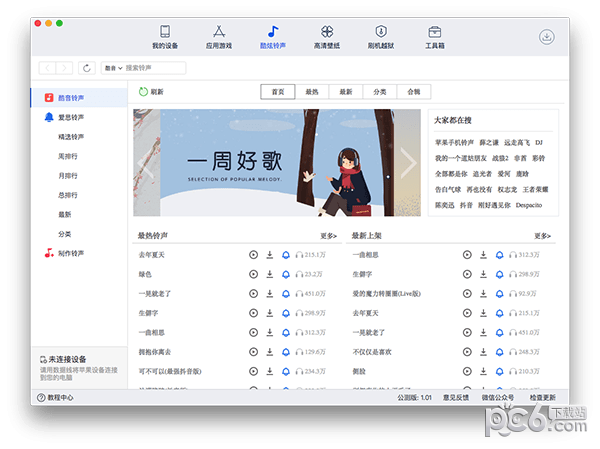Download 可不可以(最强抖音版) ringtone

(270, 371)
